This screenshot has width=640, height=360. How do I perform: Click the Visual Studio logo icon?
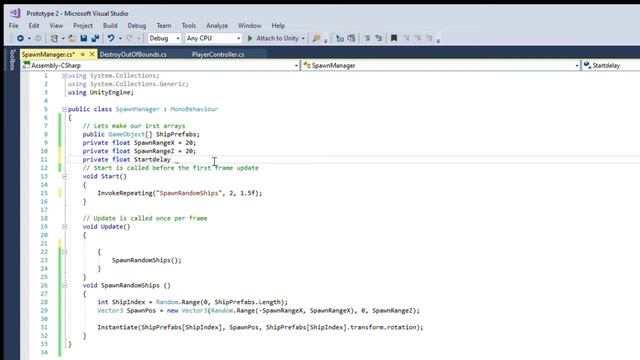15,13
